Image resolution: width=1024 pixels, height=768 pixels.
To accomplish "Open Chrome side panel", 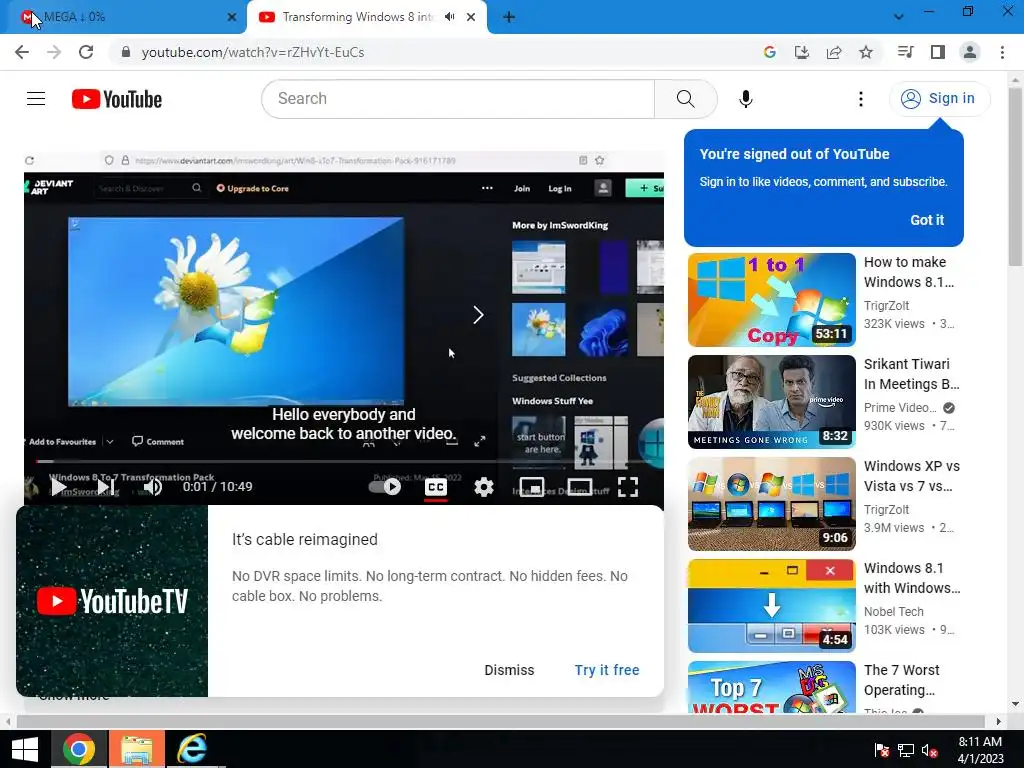I will point(938,52).
